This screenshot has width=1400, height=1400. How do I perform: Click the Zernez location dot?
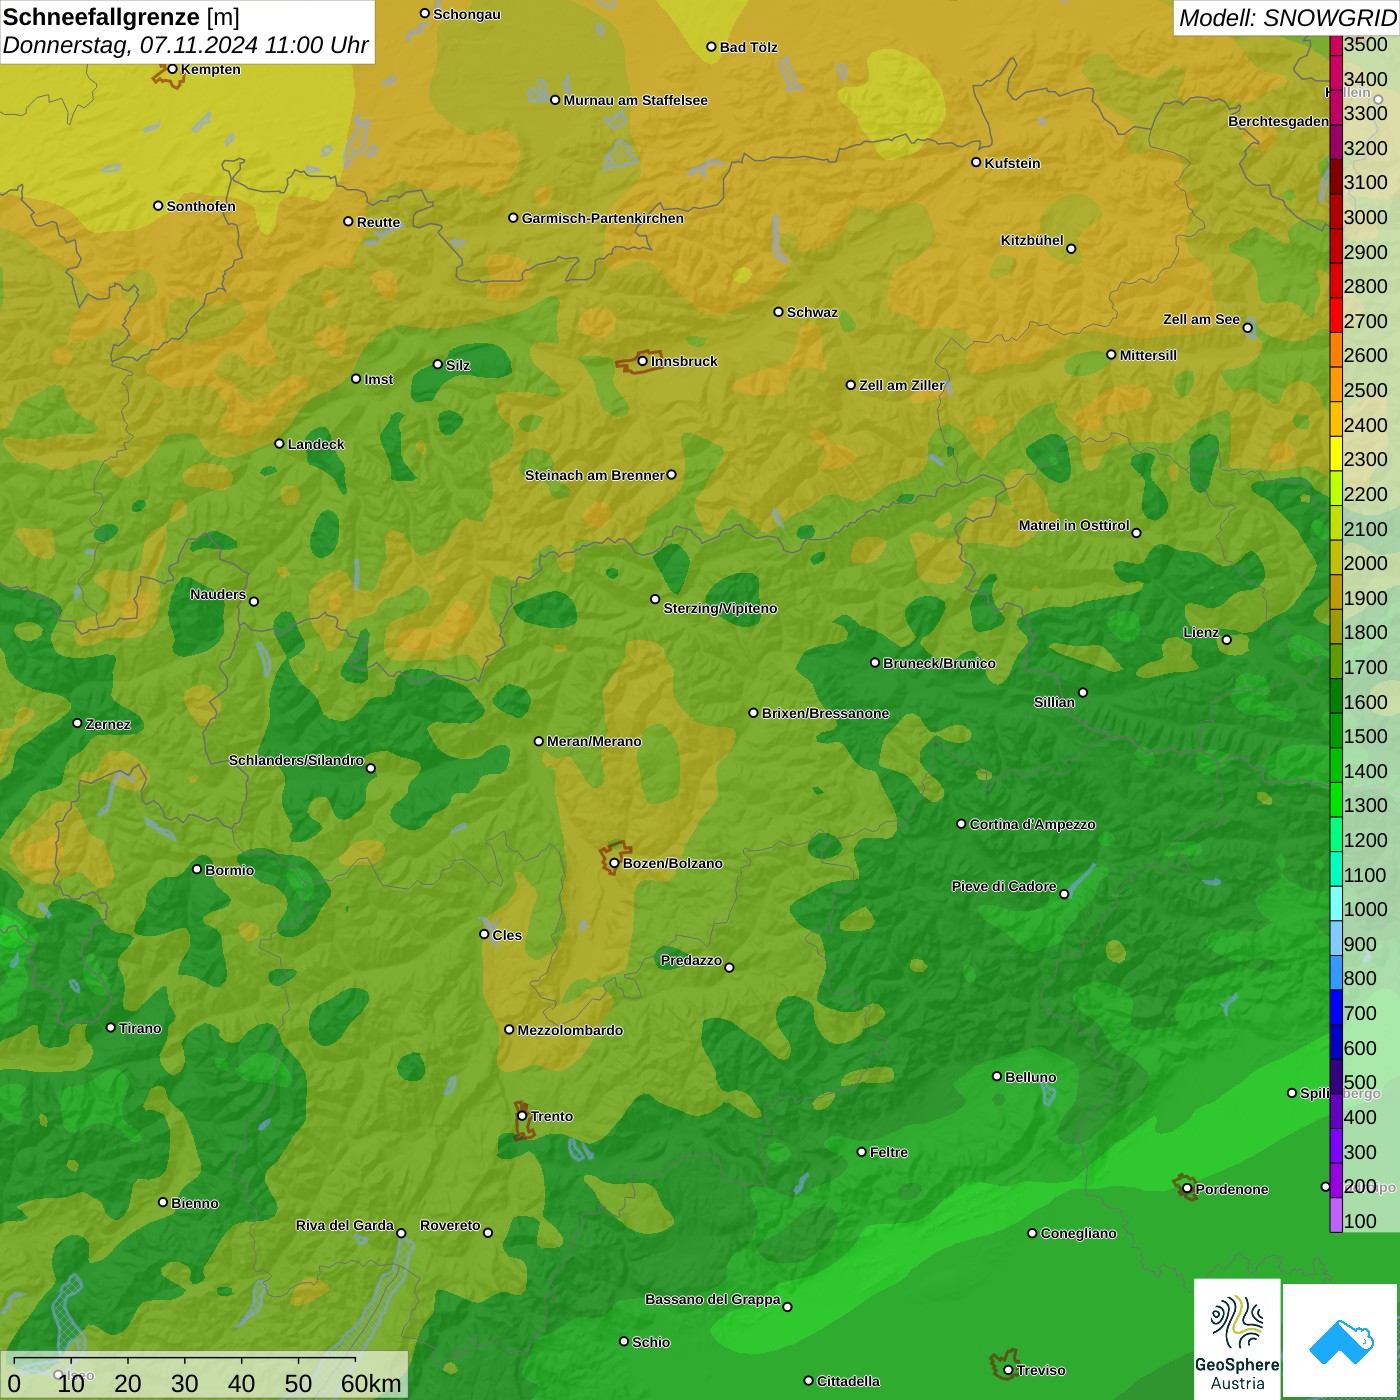click(77, 723)
